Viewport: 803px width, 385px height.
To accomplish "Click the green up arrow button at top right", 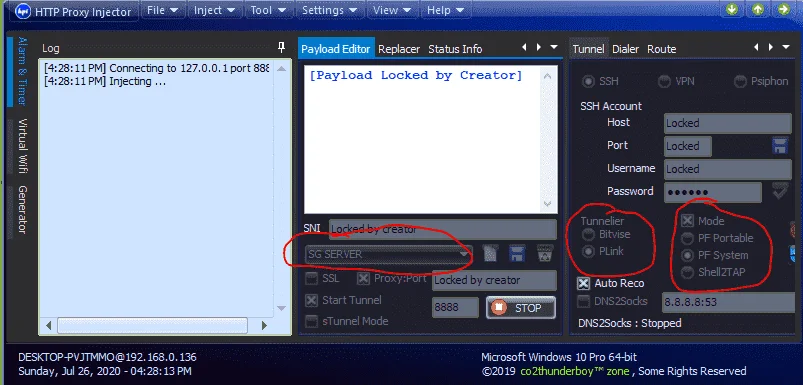I will (758, 9).
